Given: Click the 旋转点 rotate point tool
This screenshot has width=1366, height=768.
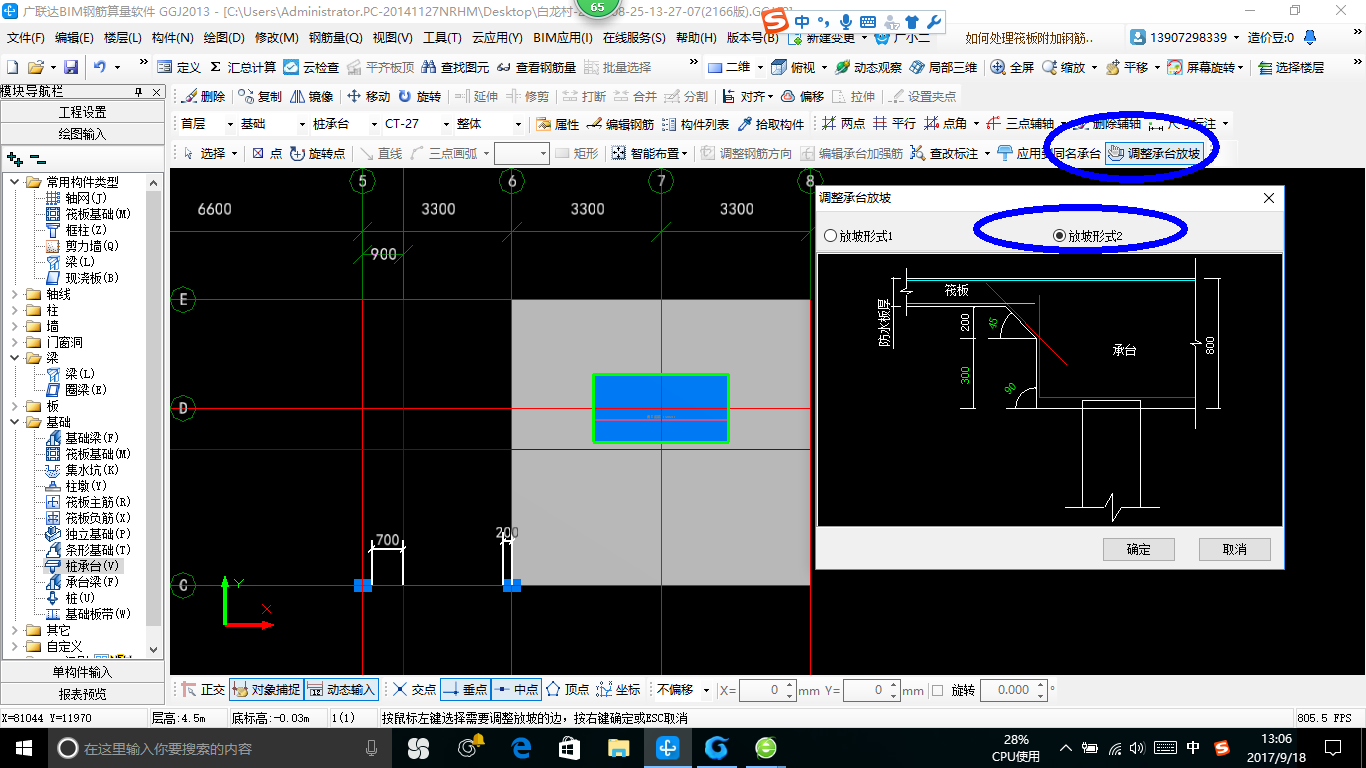Looking at the screenshot, I should coord(317,154).
